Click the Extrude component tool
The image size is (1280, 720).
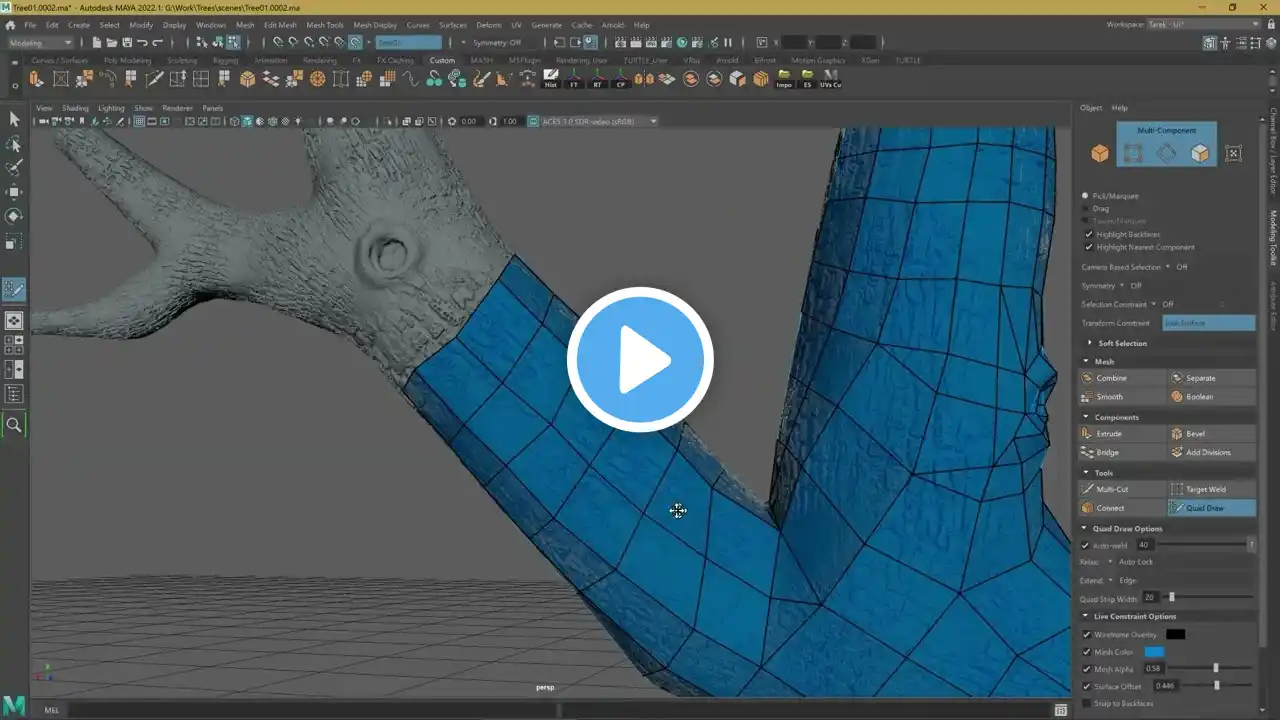(x=1122, y=434)
